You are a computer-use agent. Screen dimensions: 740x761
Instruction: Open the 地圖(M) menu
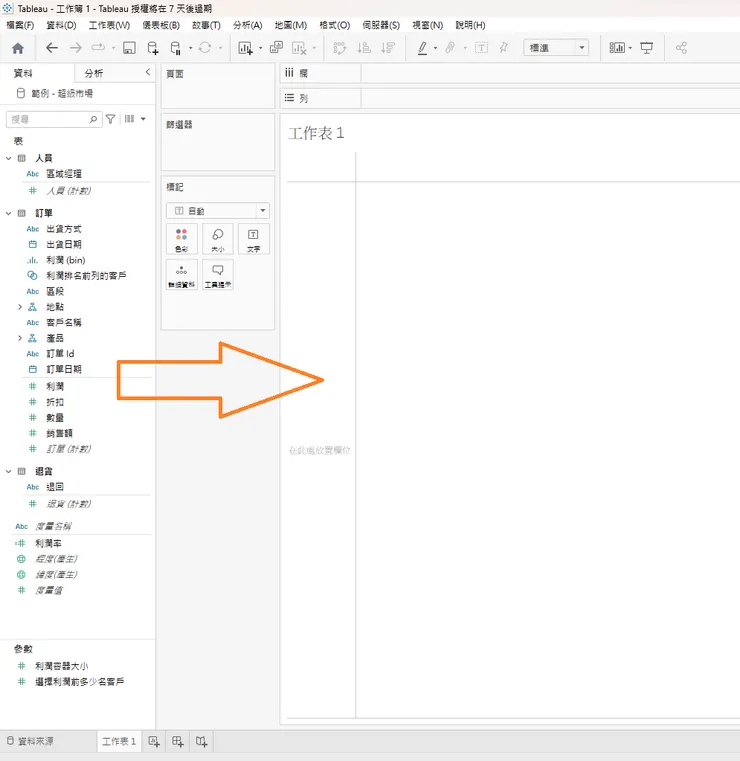[290, 25]
